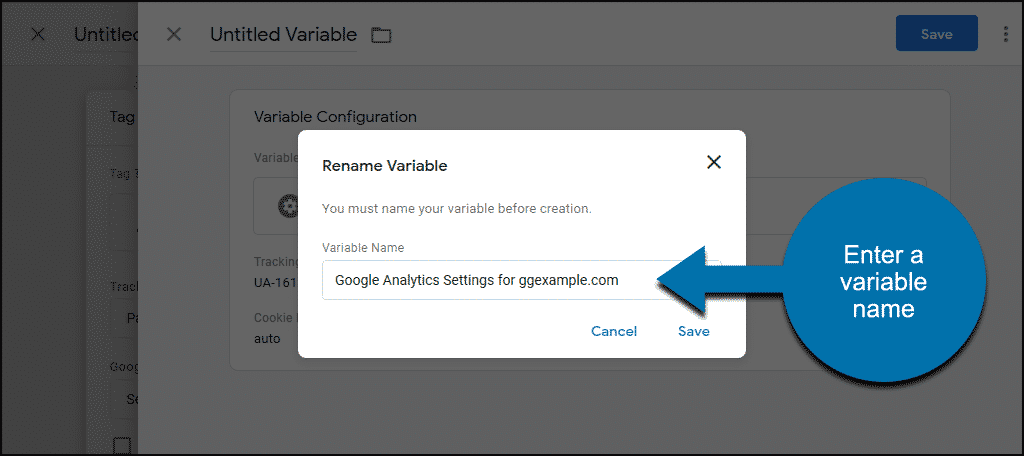Screen dimensions: 1024x456
Task: Click the folder icon beside Untitled Variable
Action: point(381,35)
